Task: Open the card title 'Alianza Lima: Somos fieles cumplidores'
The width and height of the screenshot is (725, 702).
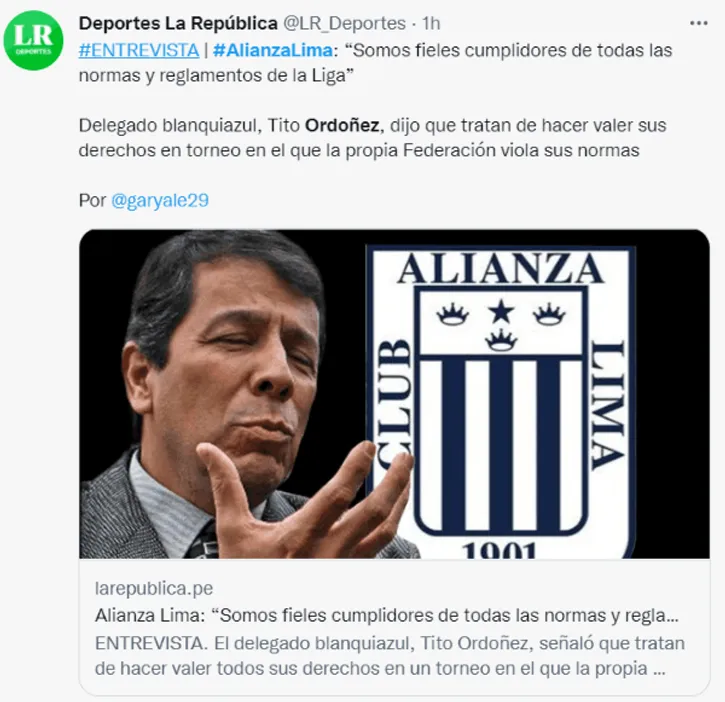Action: [x=387, y=616]
